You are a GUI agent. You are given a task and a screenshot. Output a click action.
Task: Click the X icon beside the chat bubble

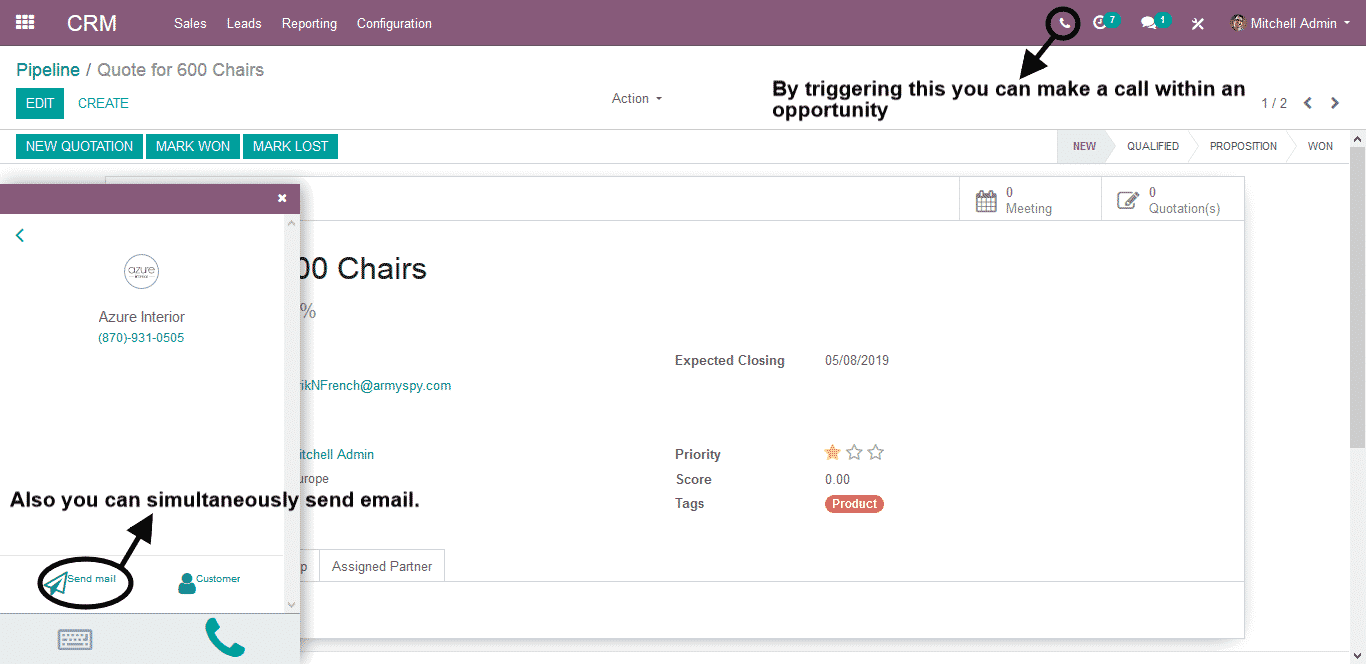pyautogui.click(x=1197, y=23)
